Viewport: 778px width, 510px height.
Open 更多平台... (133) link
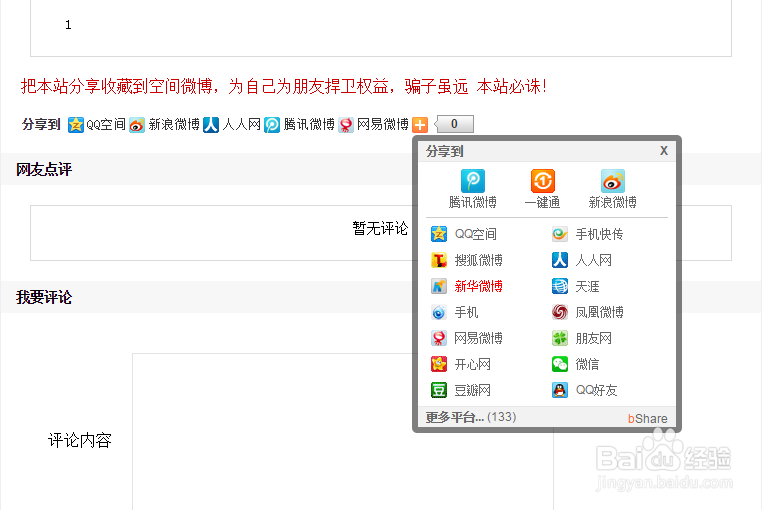470,417
